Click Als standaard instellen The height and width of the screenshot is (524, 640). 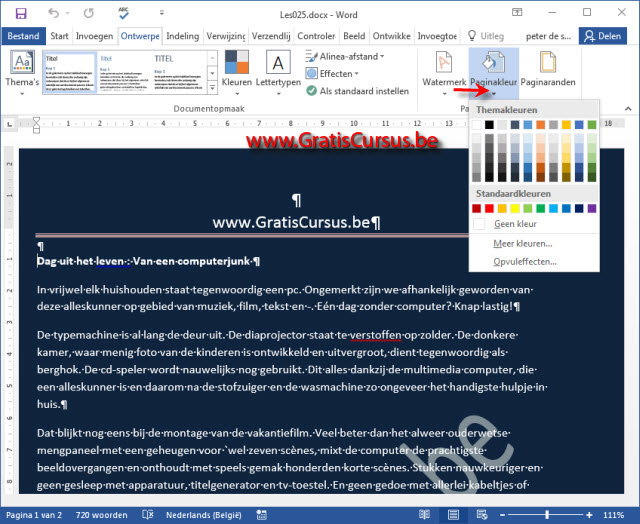tap(358, 91)
